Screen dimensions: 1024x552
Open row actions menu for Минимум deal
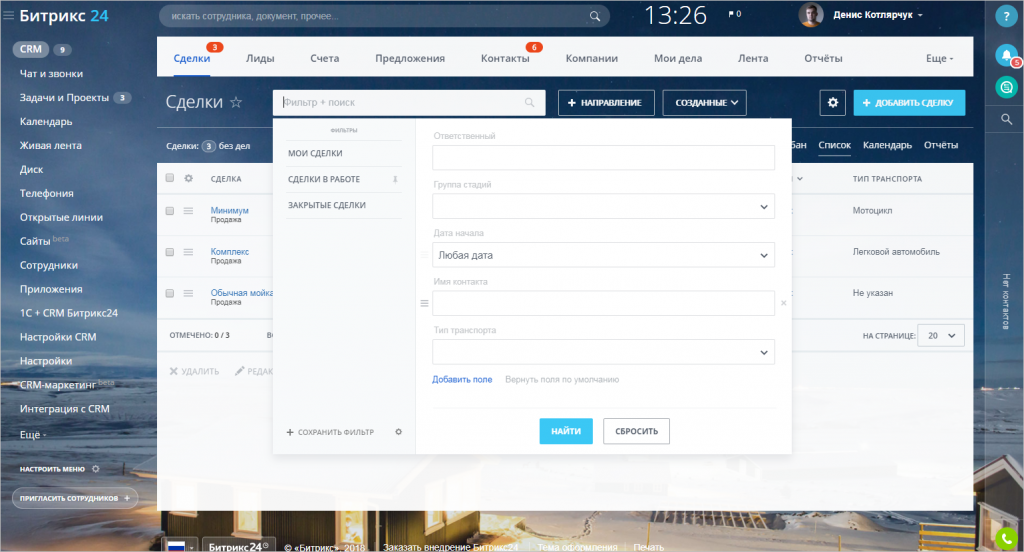pos(188,211)
